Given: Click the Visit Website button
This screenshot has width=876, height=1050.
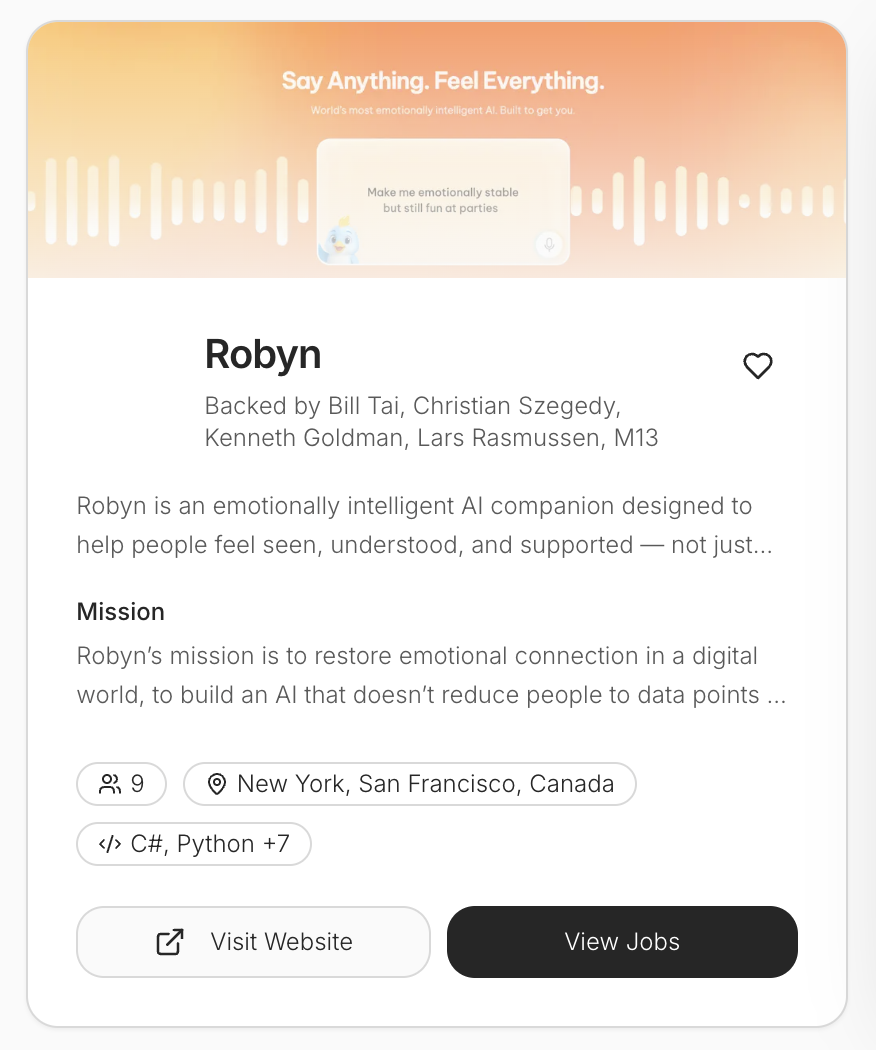Looking at the screenshot, I should coord(253,941).
